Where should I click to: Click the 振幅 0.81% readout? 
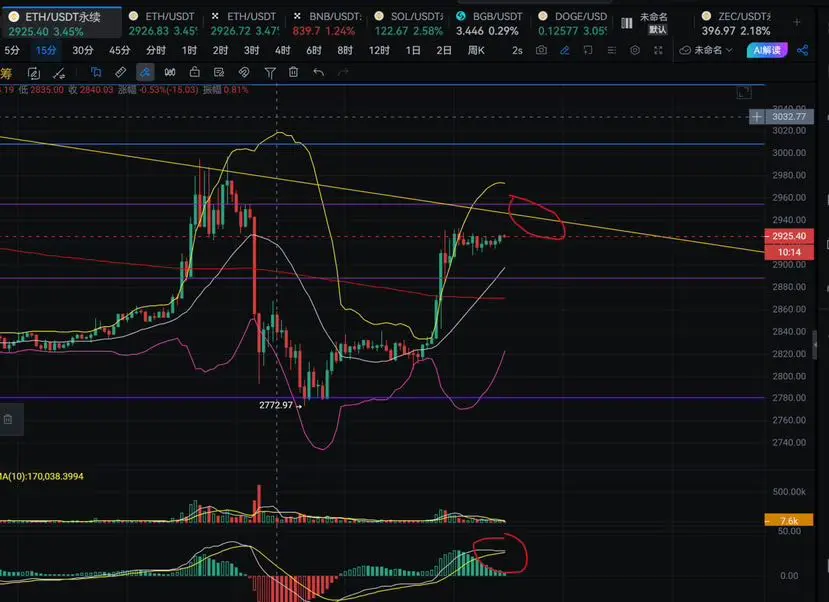(226, 90)
